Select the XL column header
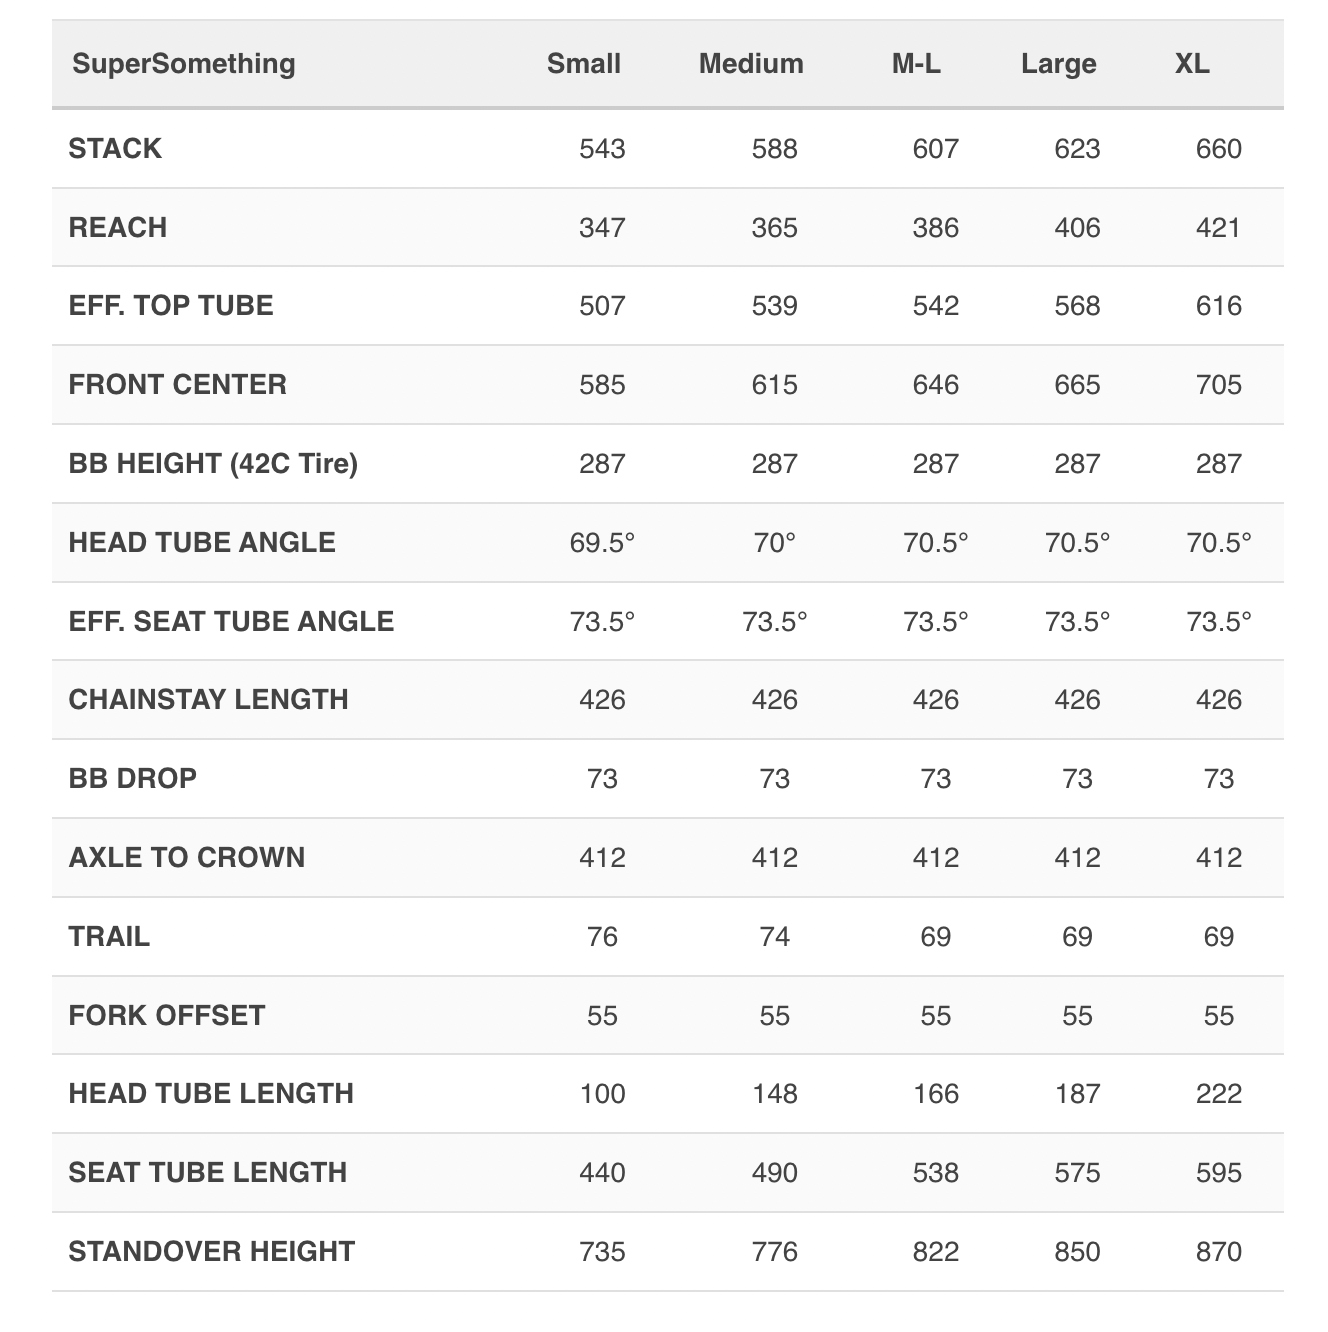Viewport: 1328px width, 1332px height. tap(1192, 64)
